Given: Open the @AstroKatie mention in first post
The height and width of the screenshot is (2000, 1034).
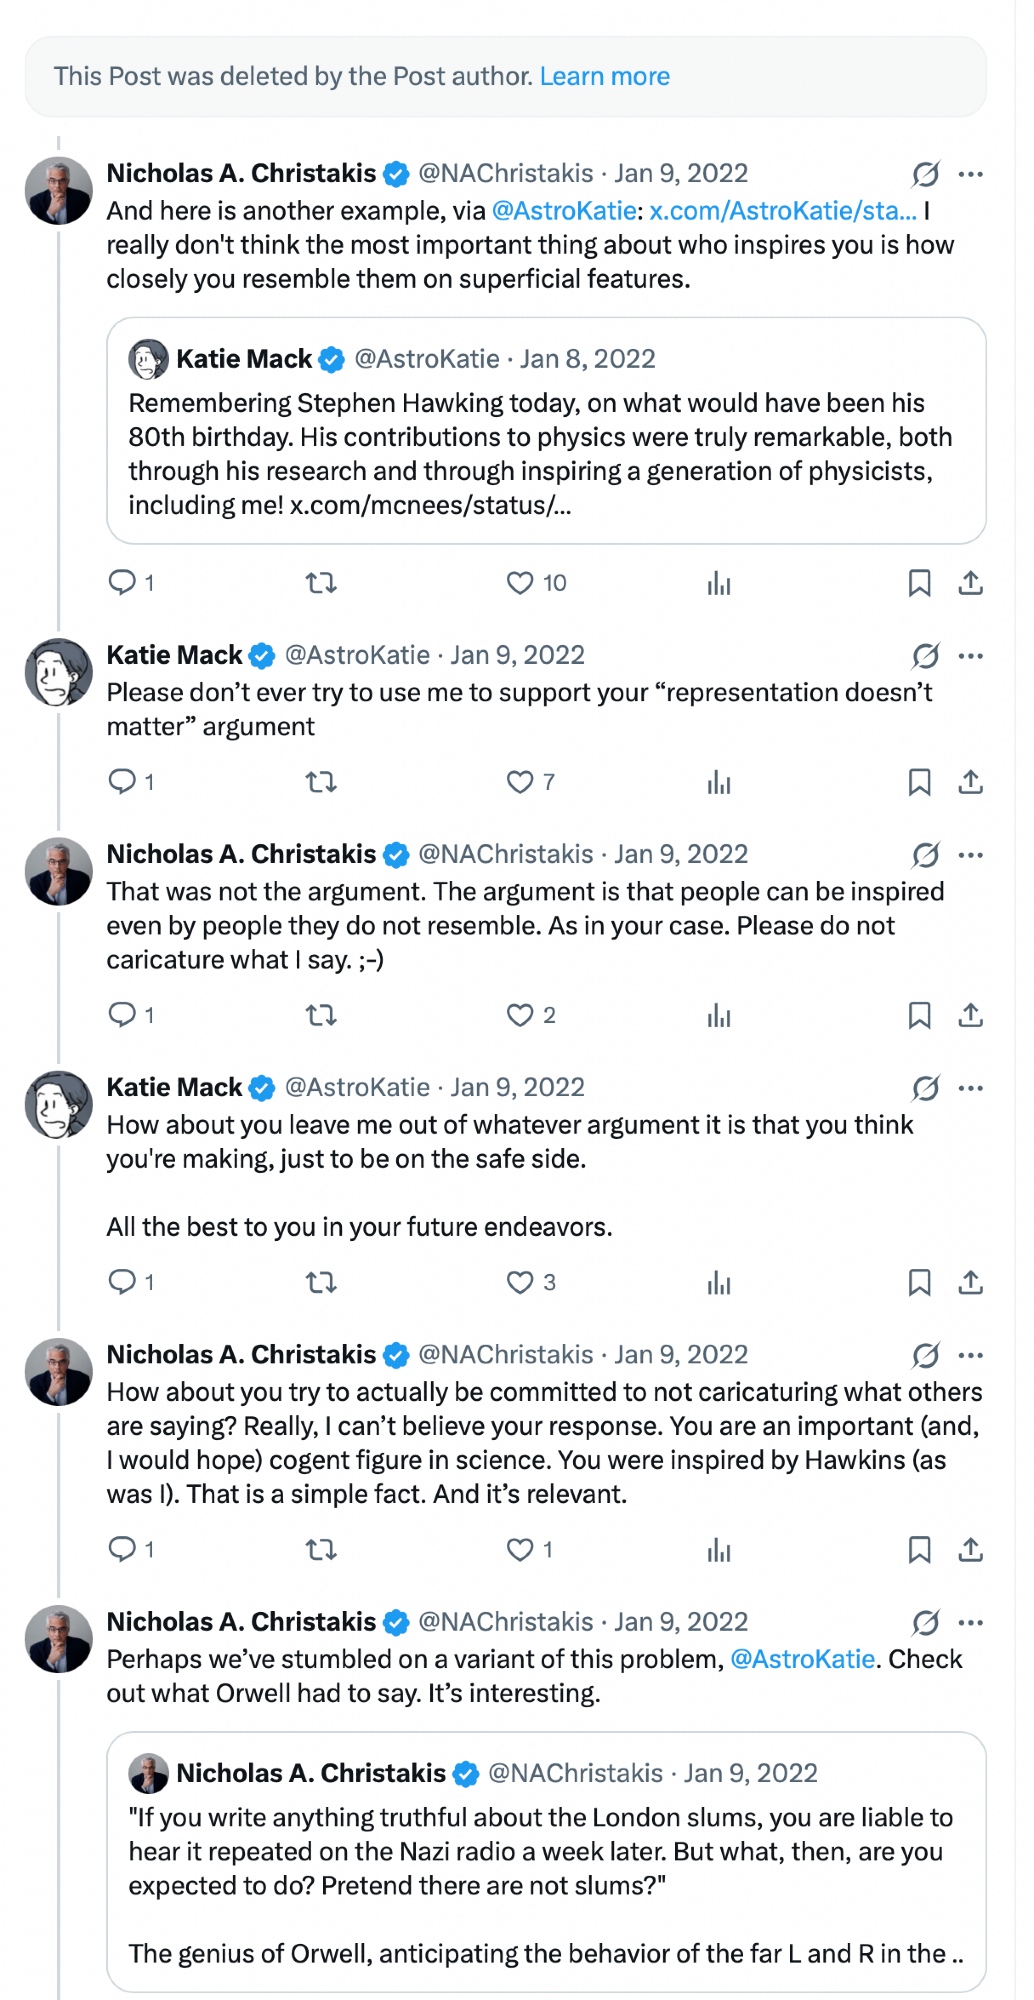Looking at the screenshot, I should click(x=564, y=211).
